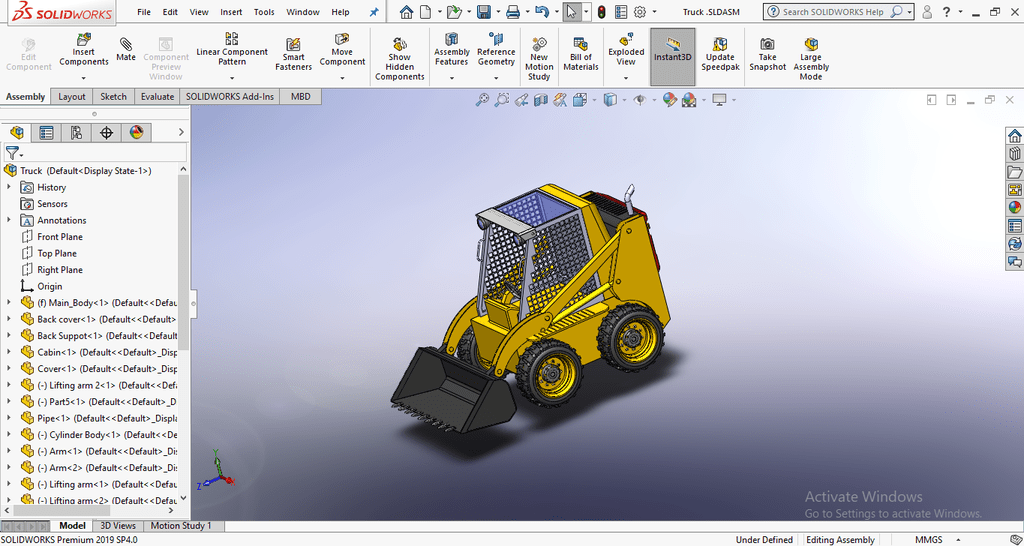Select Move Component tool

(x=342, y=50)
